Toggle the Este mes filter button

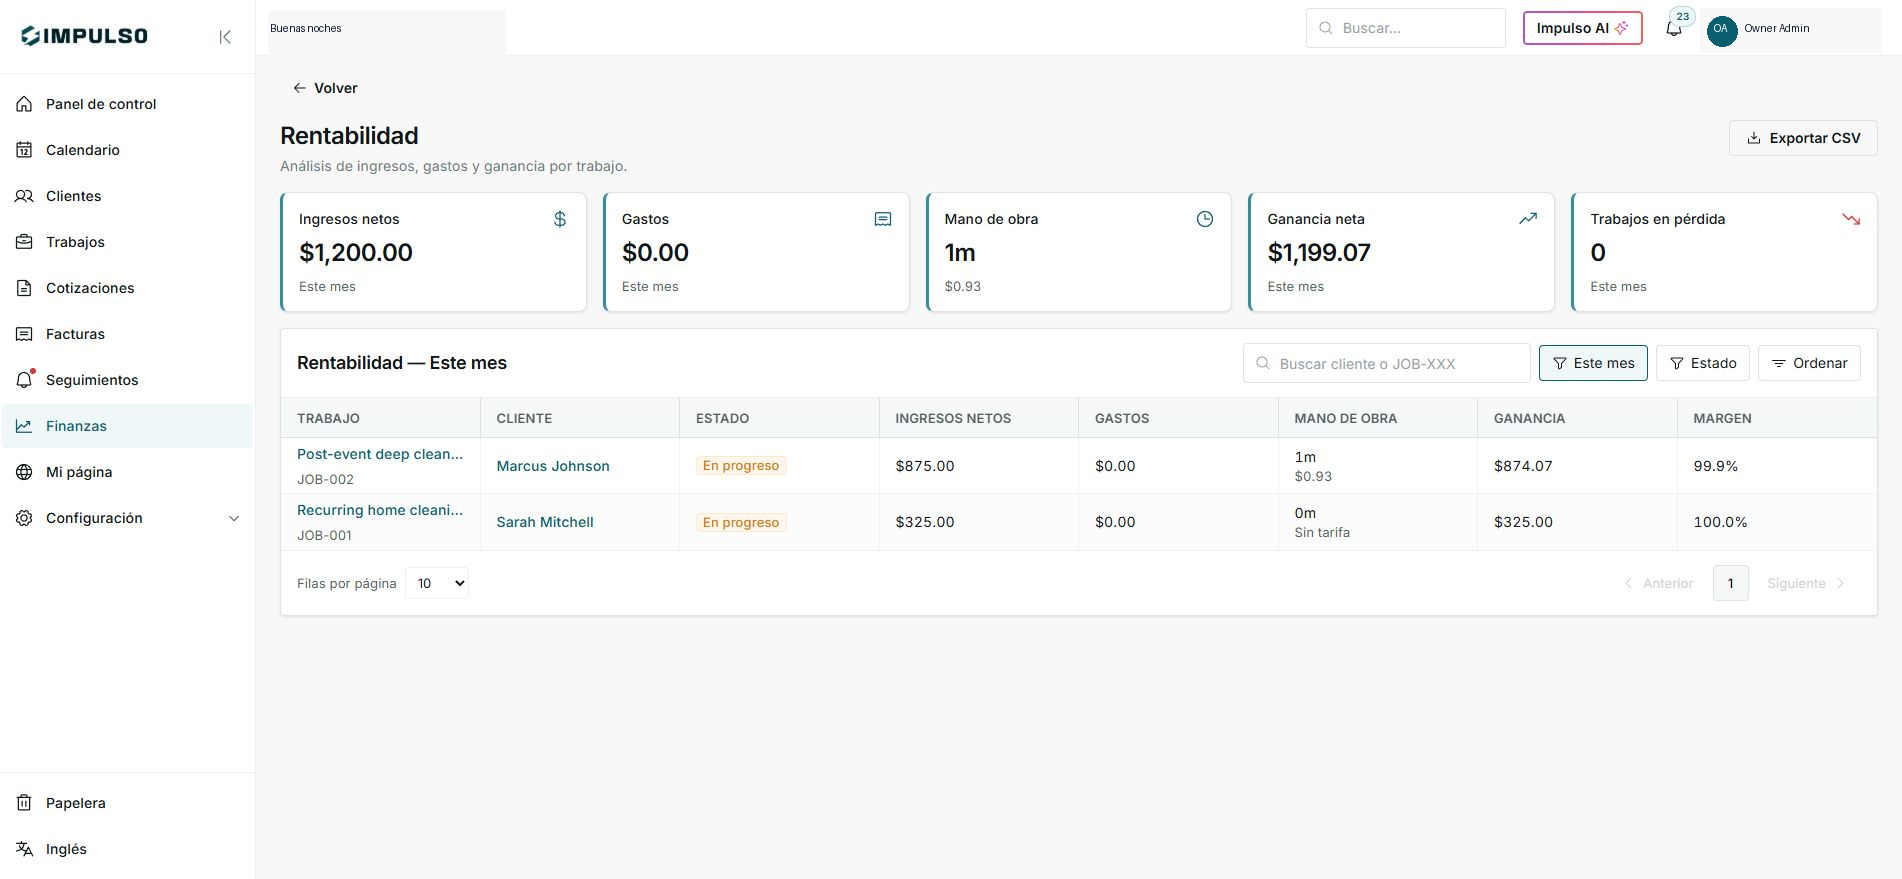point(1593,363)
